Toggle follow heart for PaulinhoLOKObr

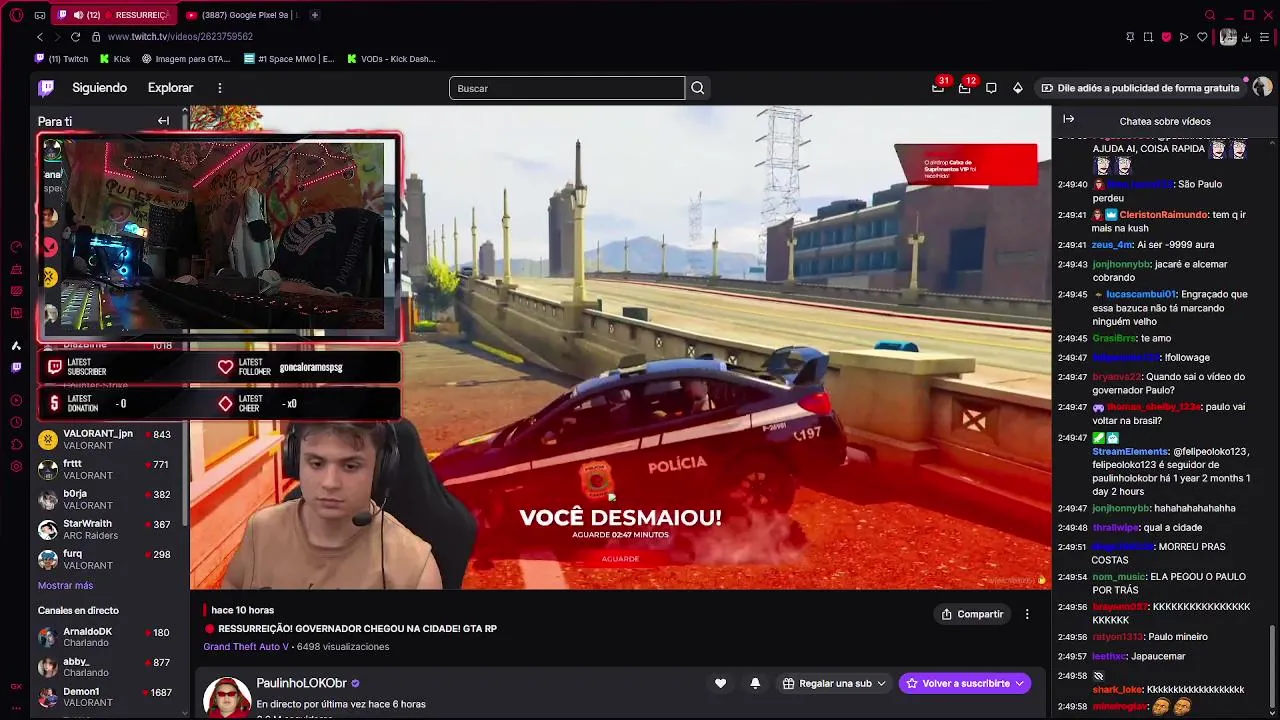pyautogui.click(x=720, y=683)
